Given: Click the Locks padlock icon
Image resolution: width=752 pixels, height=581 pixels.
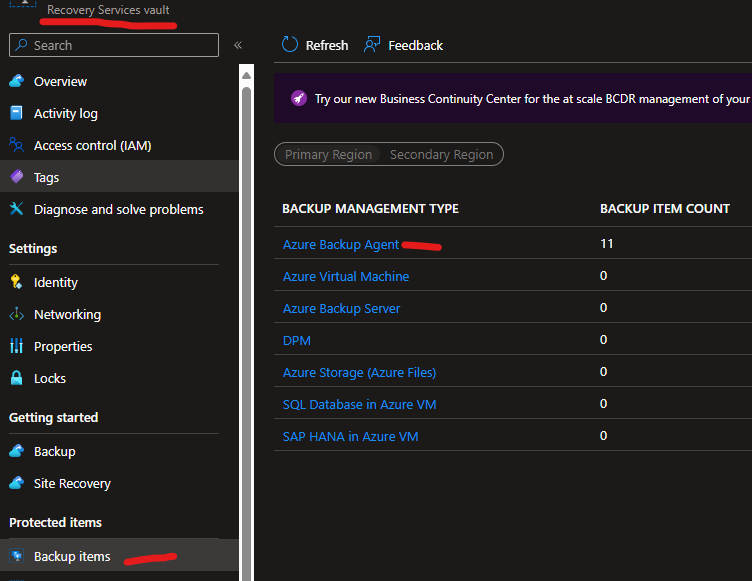Looking at the screenshot, I should click(16, 378).
